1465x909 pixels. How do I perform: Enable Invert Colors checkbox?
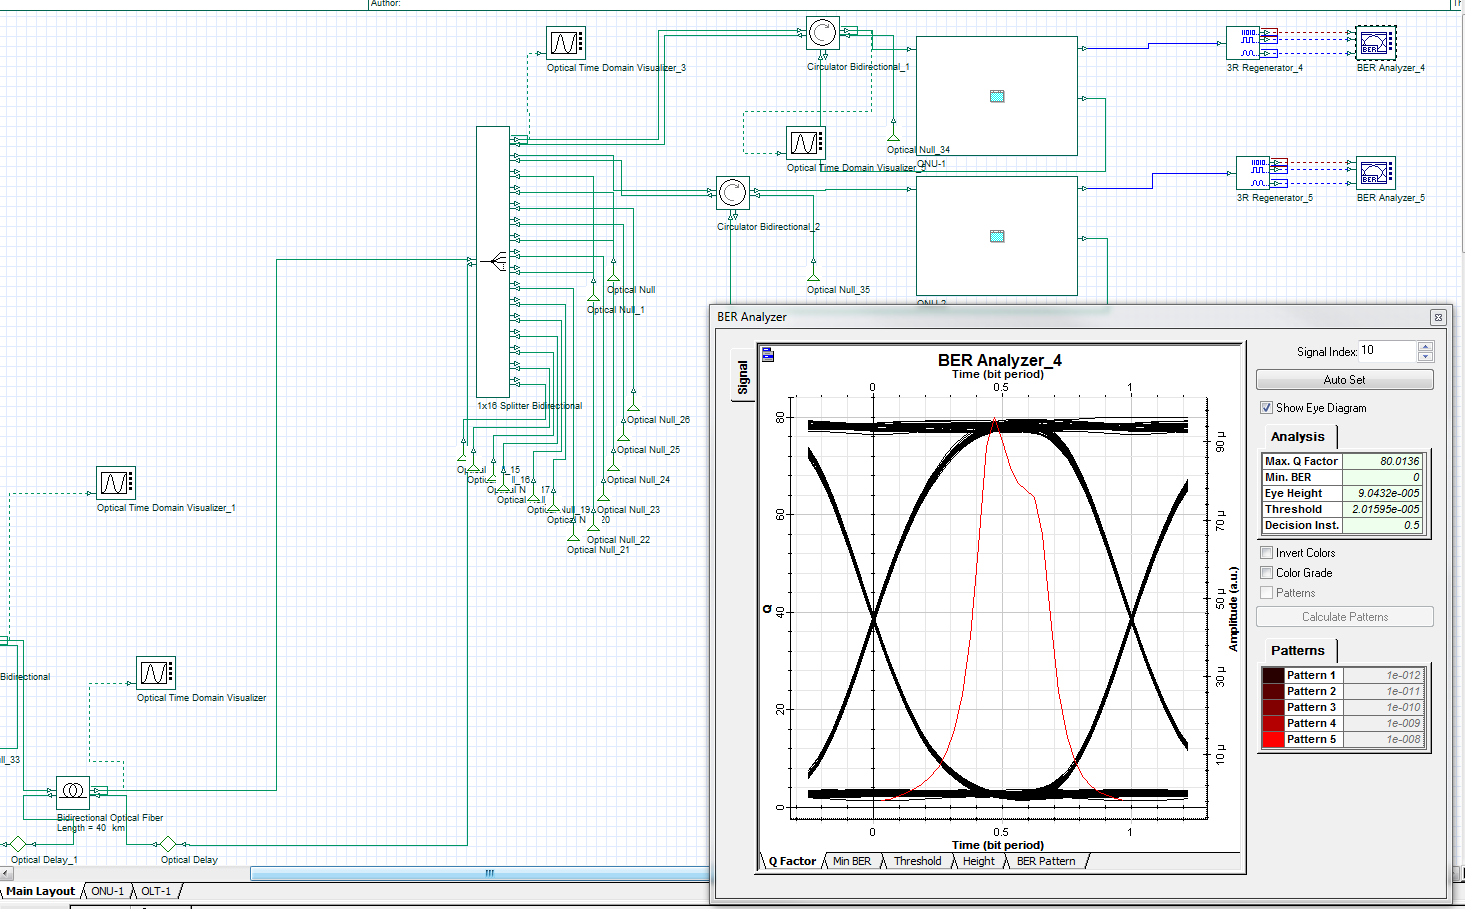[x=1267, y=553]
